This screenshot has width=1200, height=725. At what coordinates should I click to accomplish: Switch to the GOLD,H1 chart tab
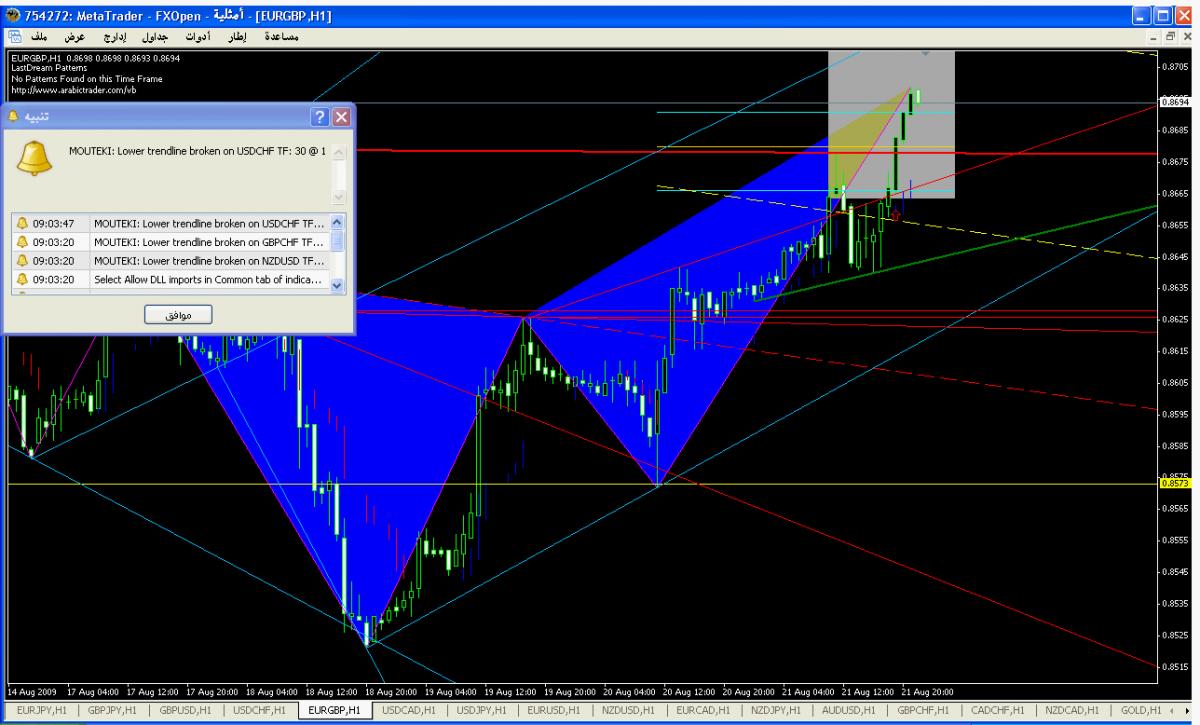[1141, 710]
